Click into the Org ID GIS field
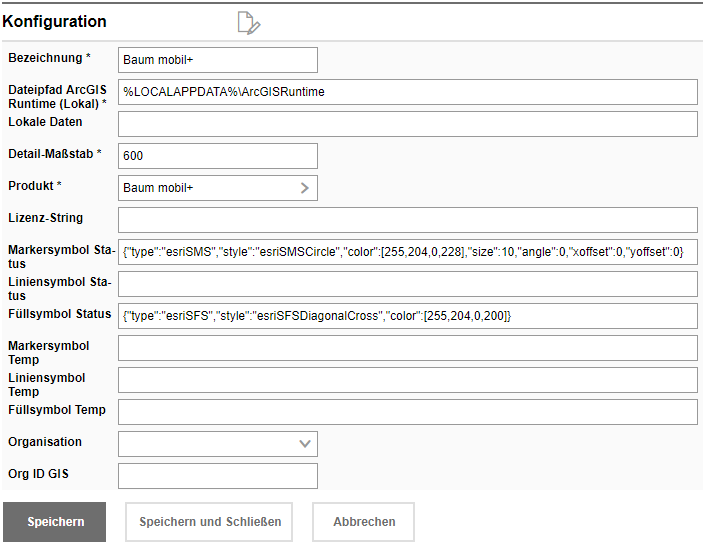Viewport: 703px width, 545px height. (217, 476)
